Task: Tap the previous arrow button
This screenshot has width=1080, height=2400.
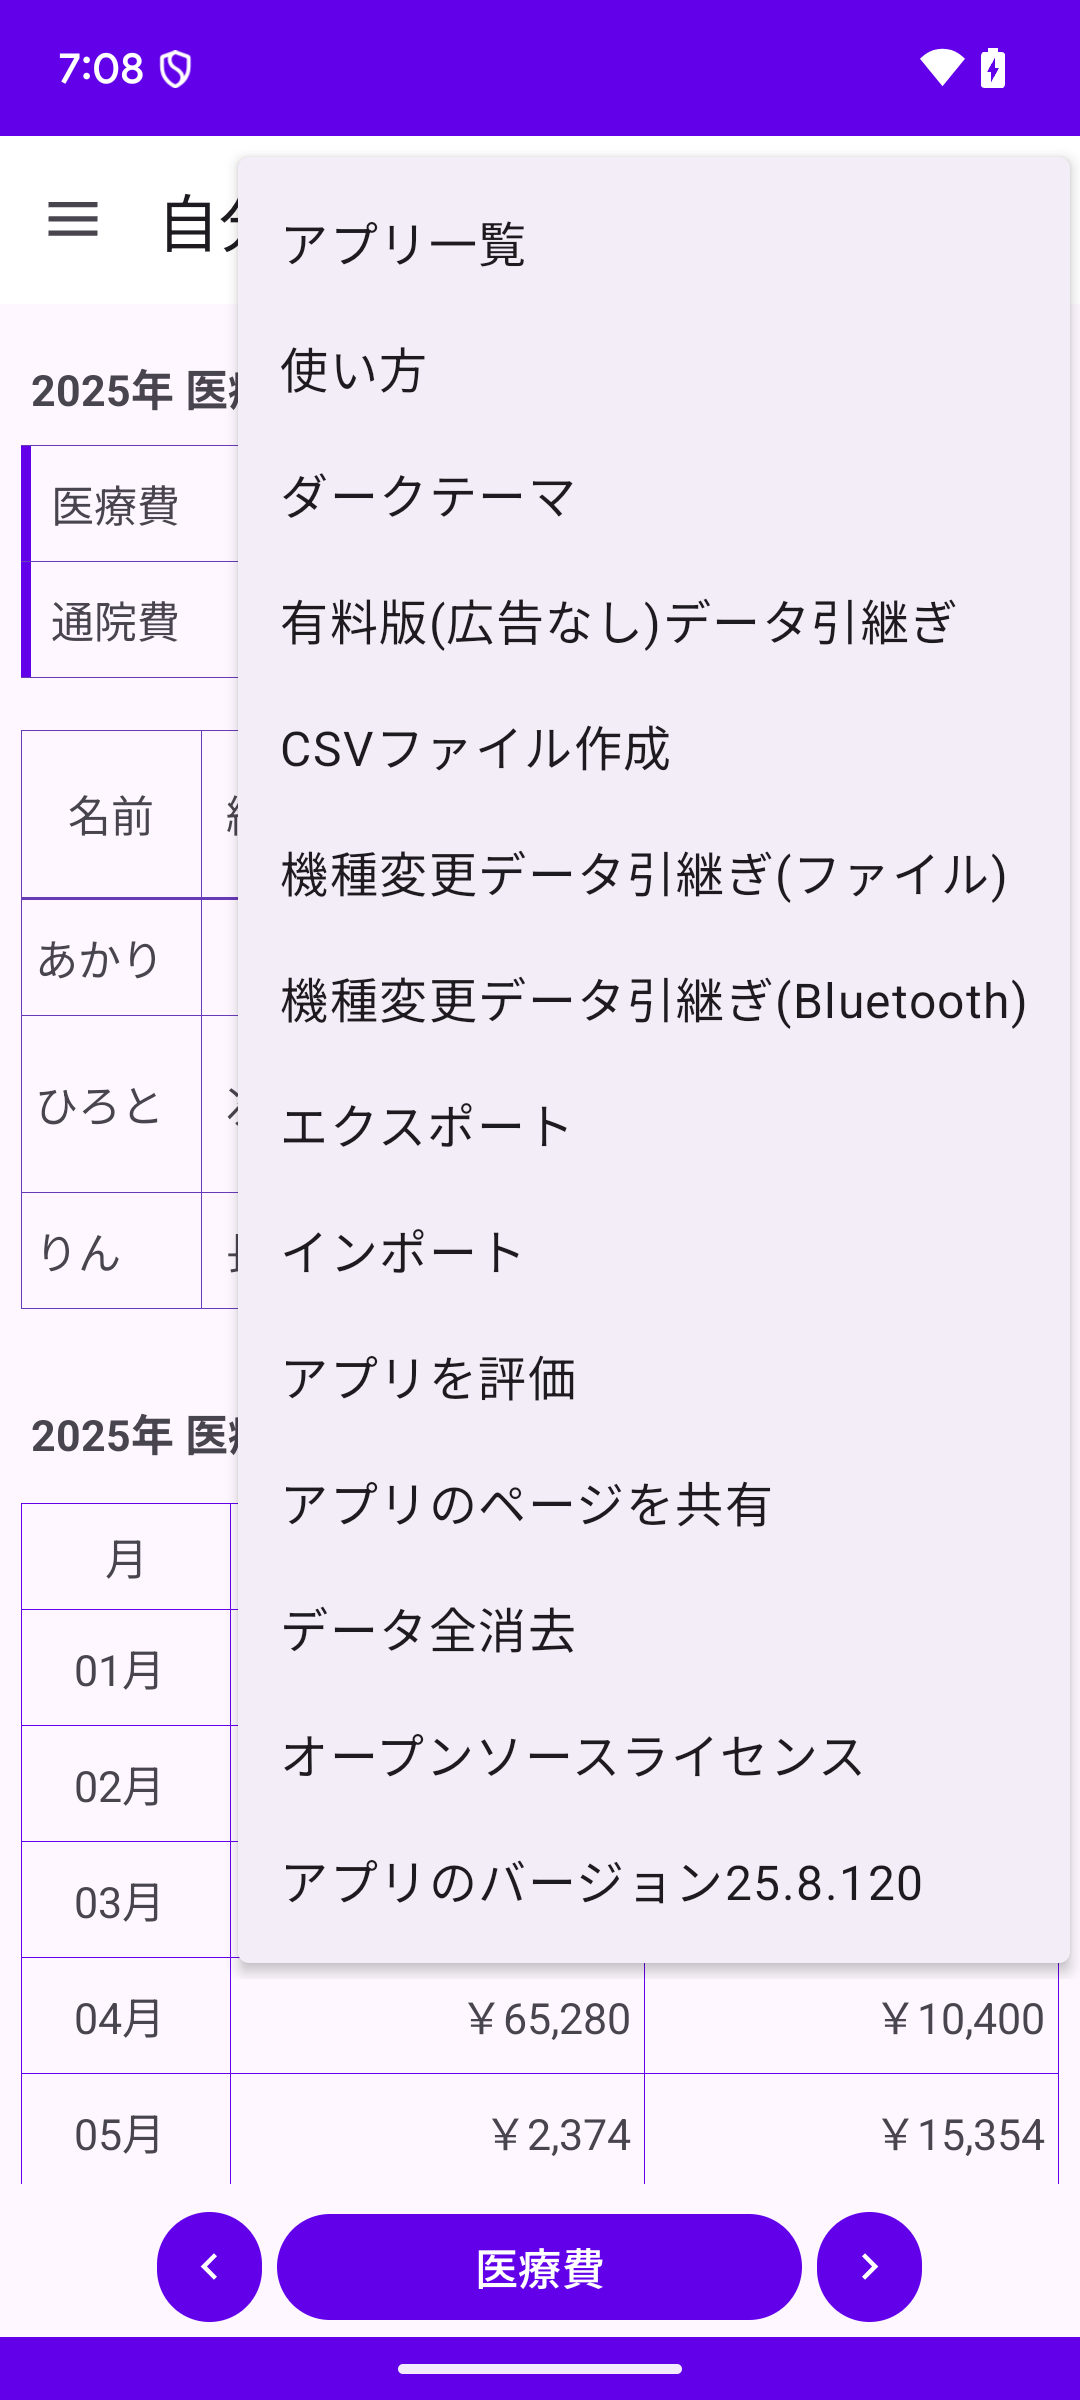Action: pos(210,2267)
